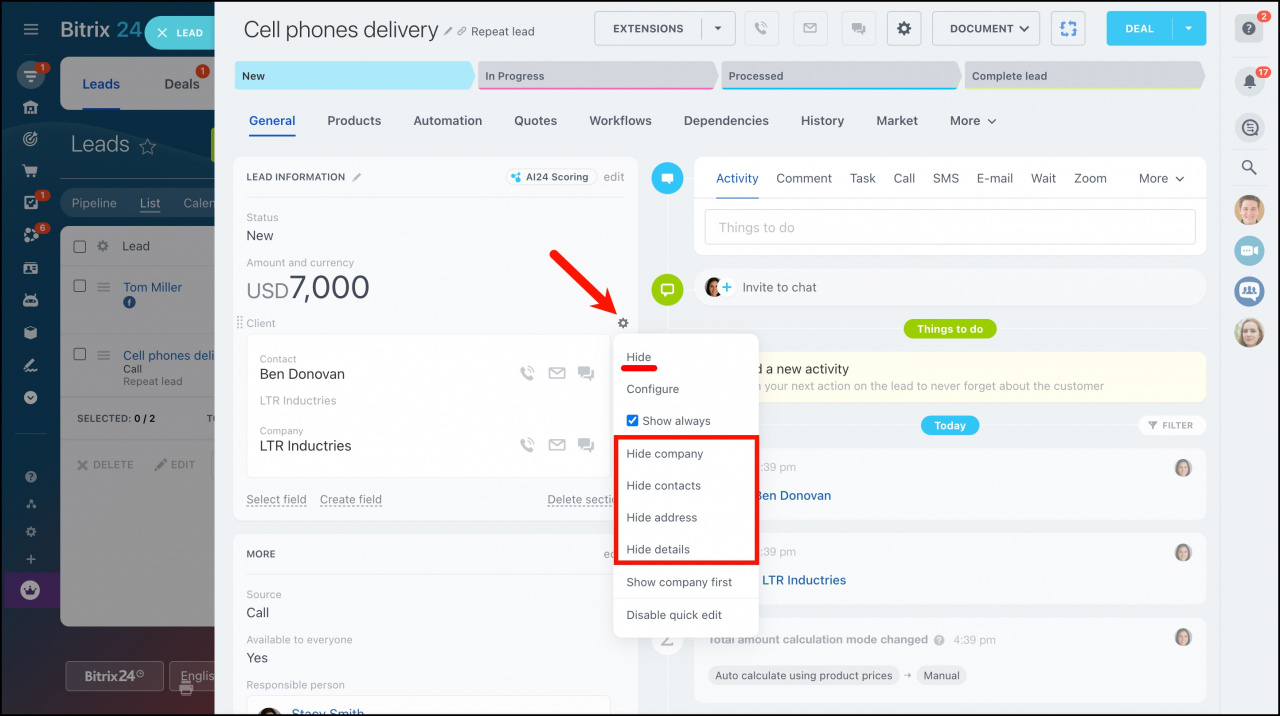Screen dimensions: 1280x716
Task: Expand the More tab dropdown in lead tabs
Action: coord(973,121)
